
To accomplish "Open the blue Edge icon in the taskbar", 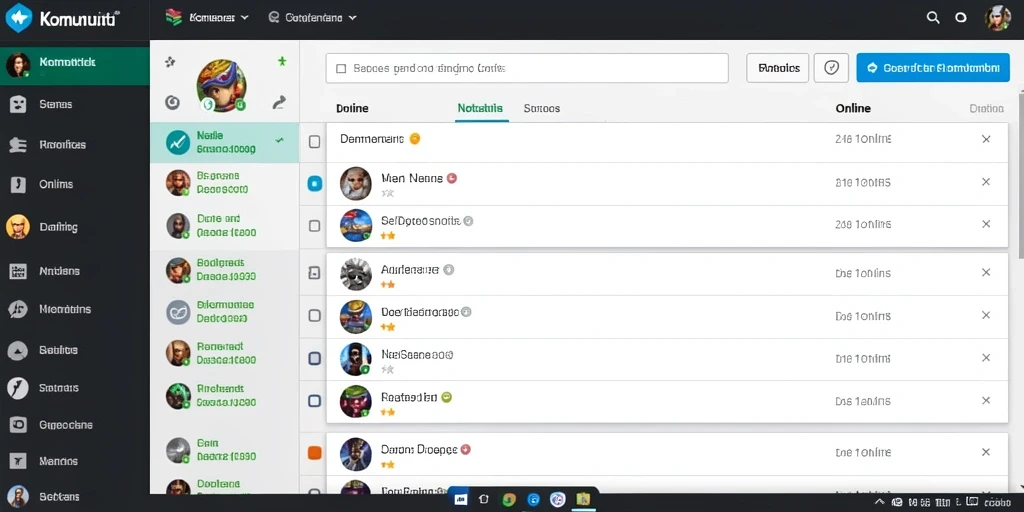I will coord(534,500).
